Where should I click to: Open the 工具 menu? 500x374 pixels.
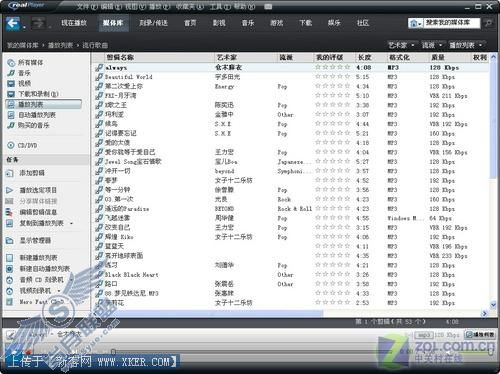pos(220,6)
